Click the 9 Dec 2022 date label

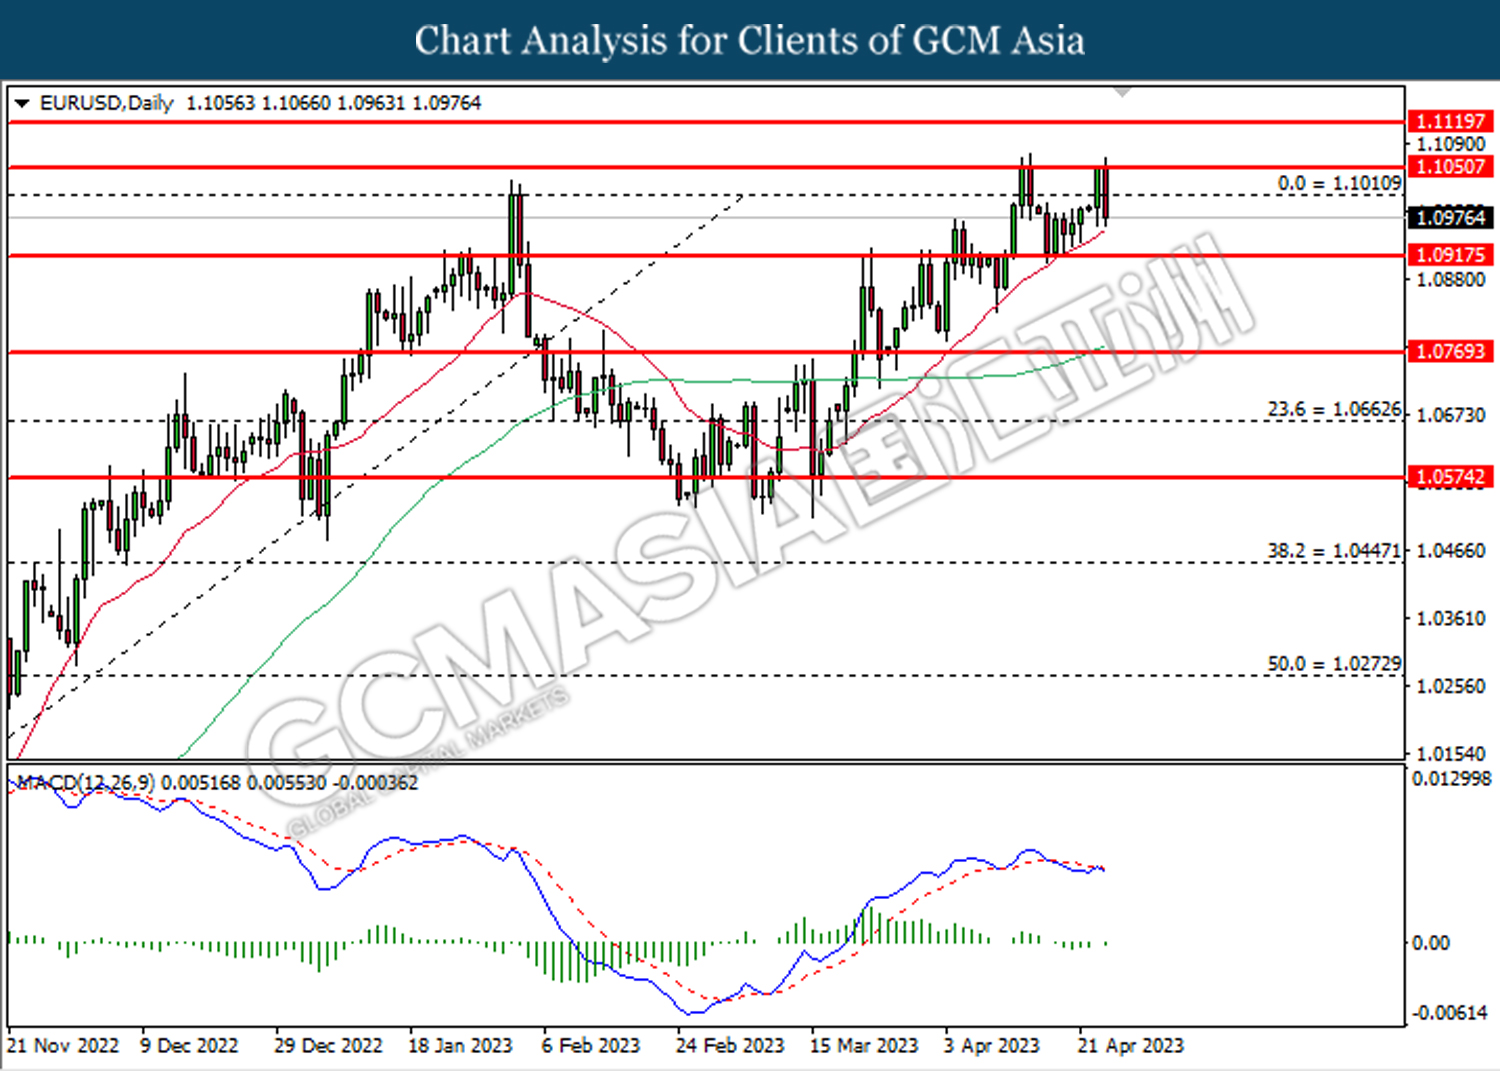point(189,1046)
